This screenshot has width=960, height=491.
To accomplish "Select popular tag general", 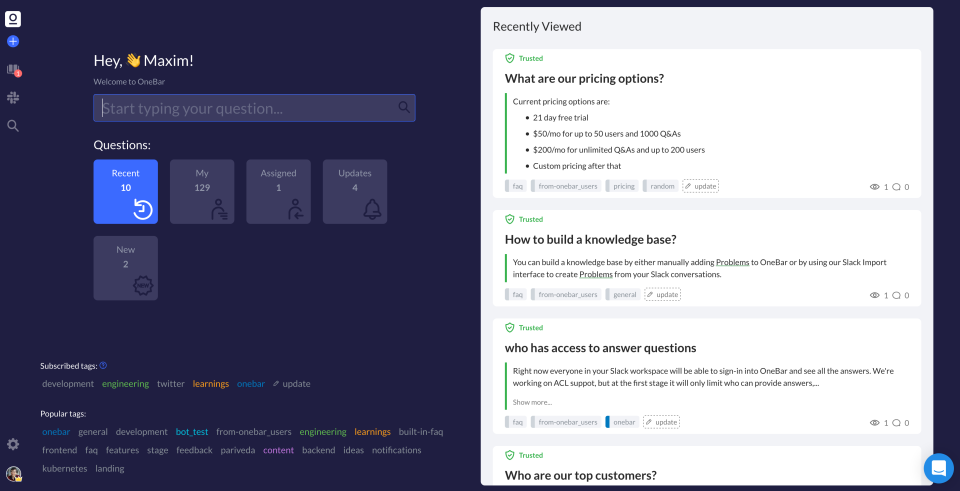I will 93,432.
